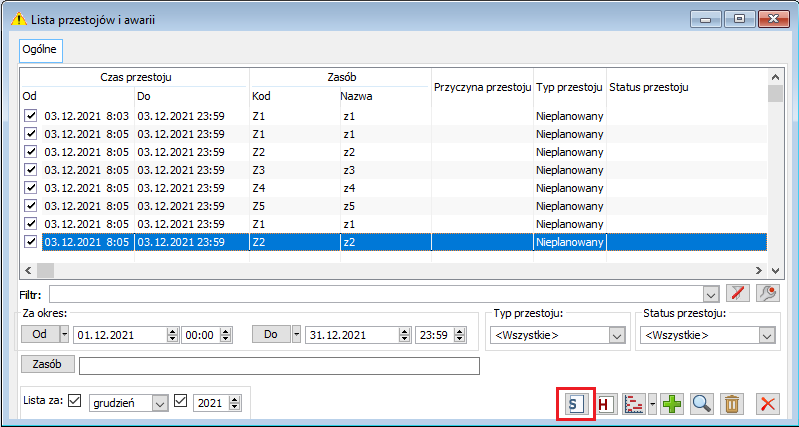Toggle the checkbox of the Z4 row
The image size is (799, 427).
click(x=31, y=188)
